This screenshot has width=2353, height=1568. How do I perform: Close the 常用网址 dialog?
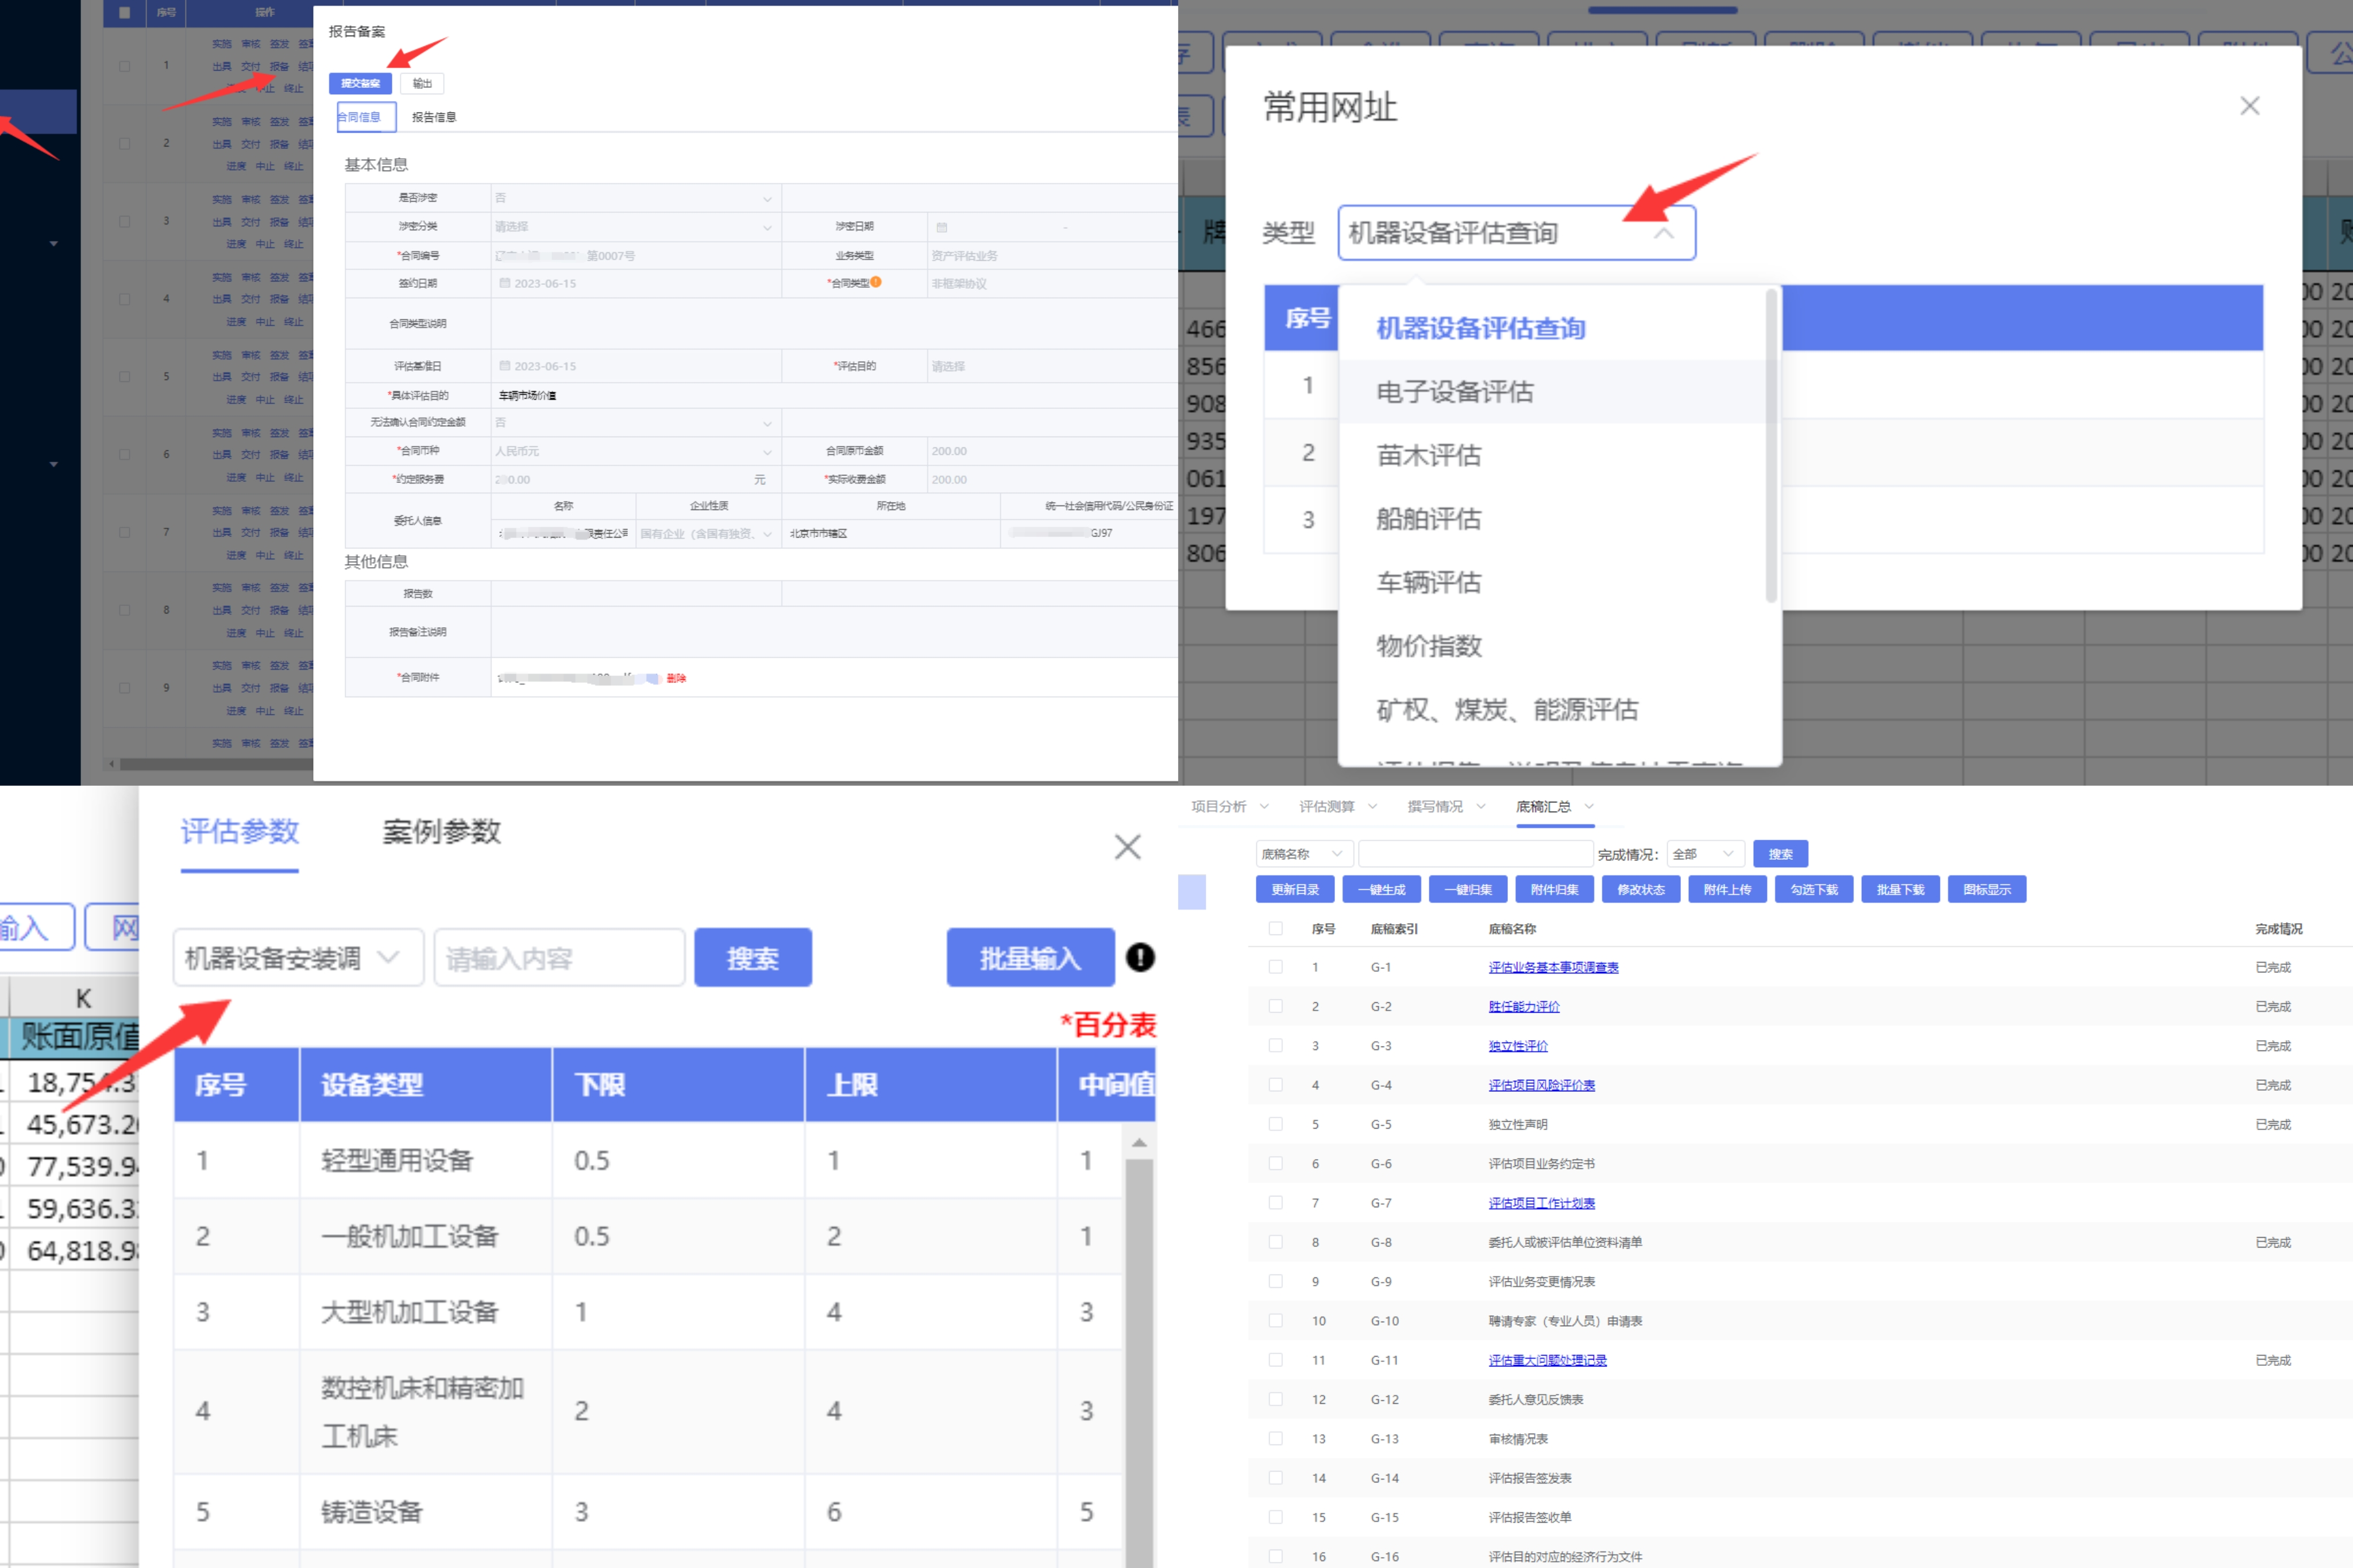(2249, 106)
